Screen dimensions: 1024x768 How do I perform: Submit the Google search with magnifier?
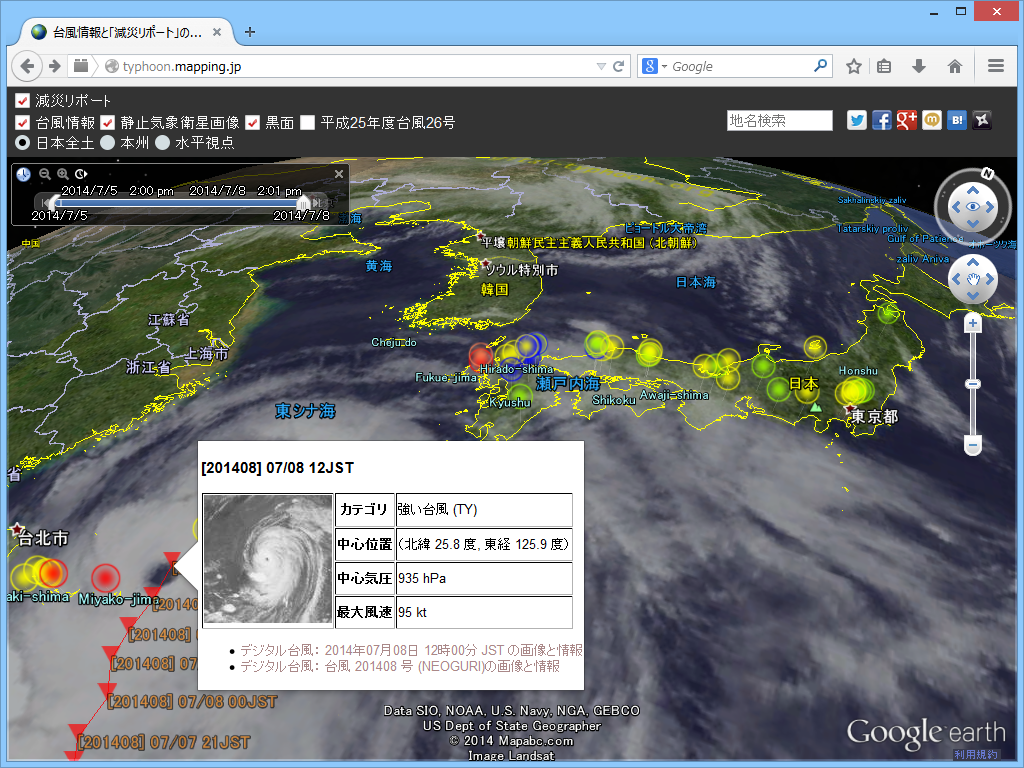(x=820, y=66)
